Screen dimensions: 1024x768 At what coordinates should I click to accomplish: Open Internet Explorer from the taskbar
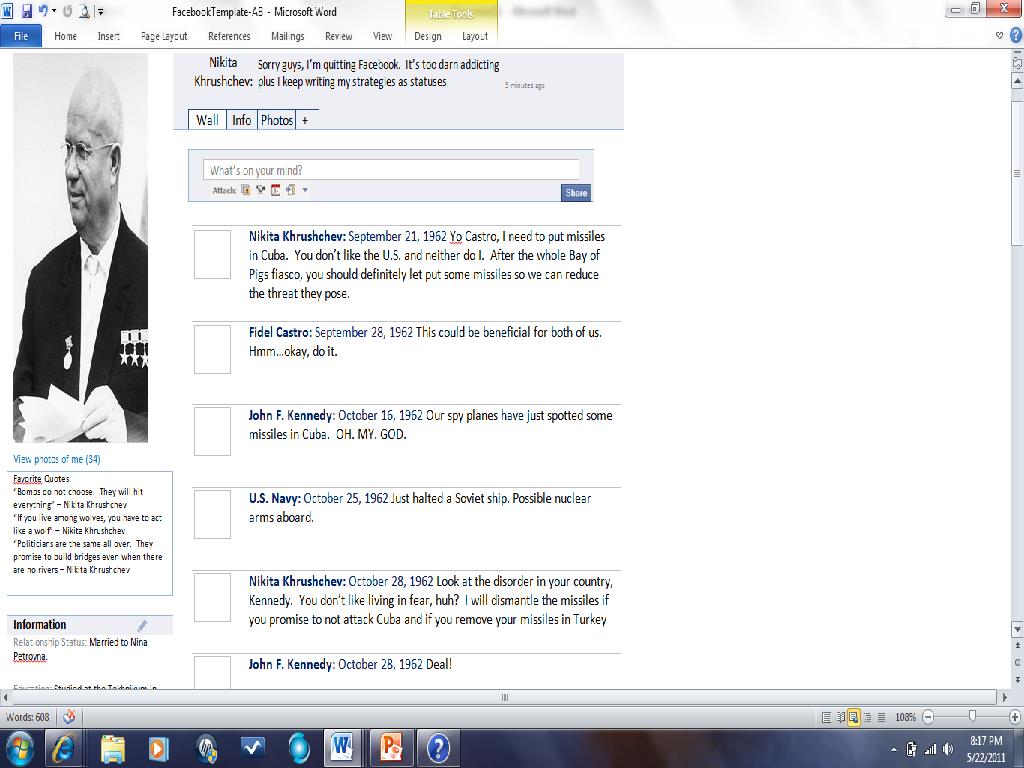coord(63,748)
